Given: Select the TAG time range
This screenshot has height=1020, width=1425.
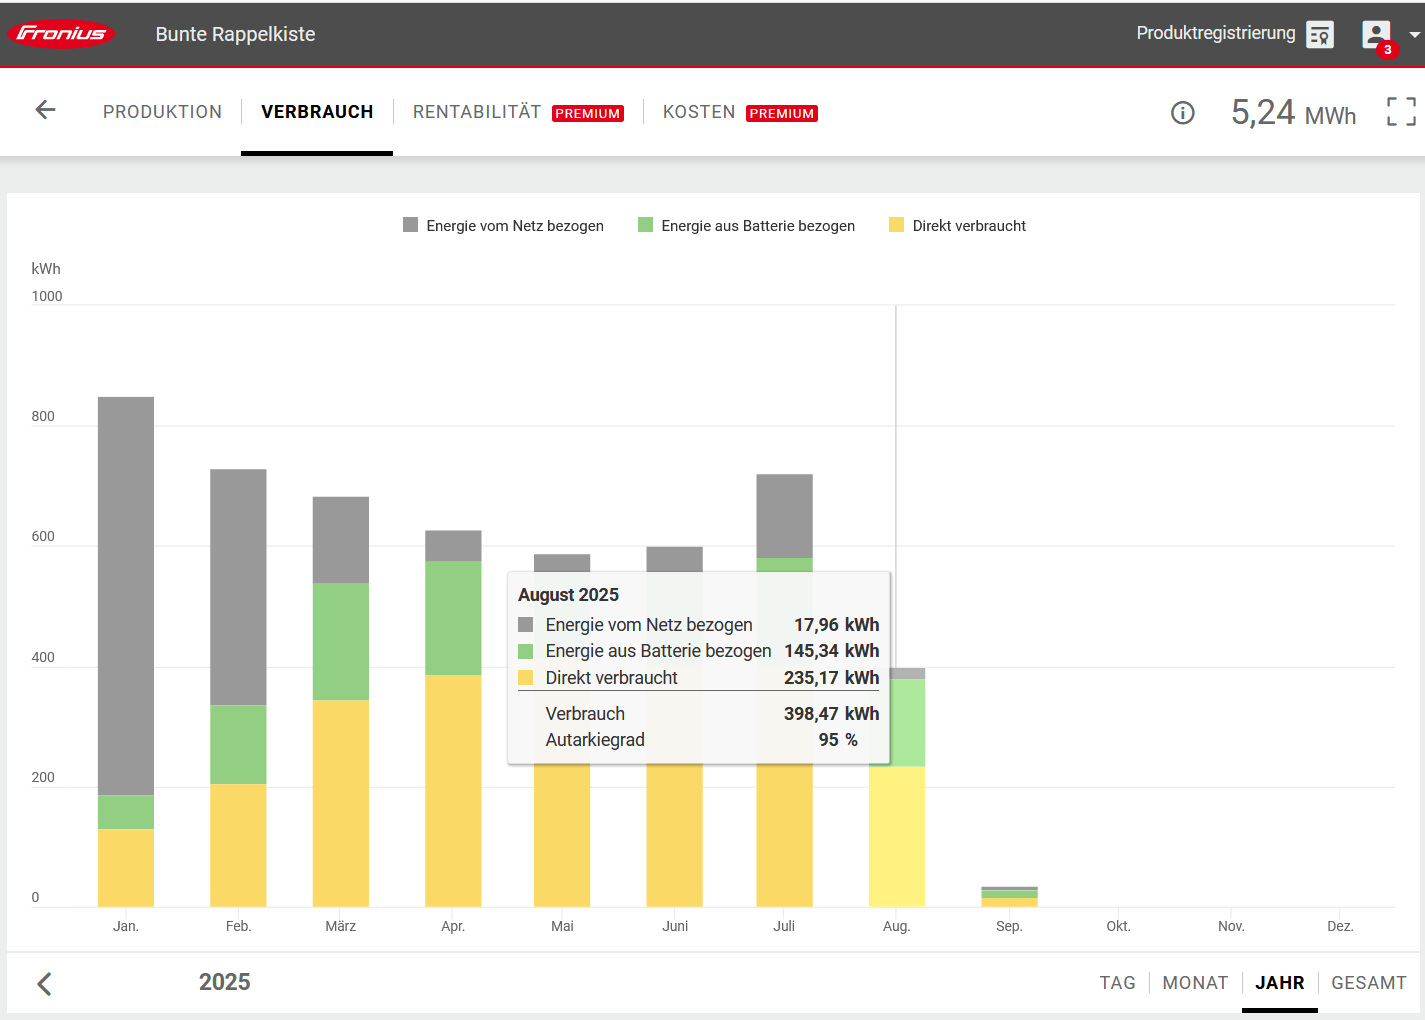Looking at the screenshot, I should [1117, 983].
